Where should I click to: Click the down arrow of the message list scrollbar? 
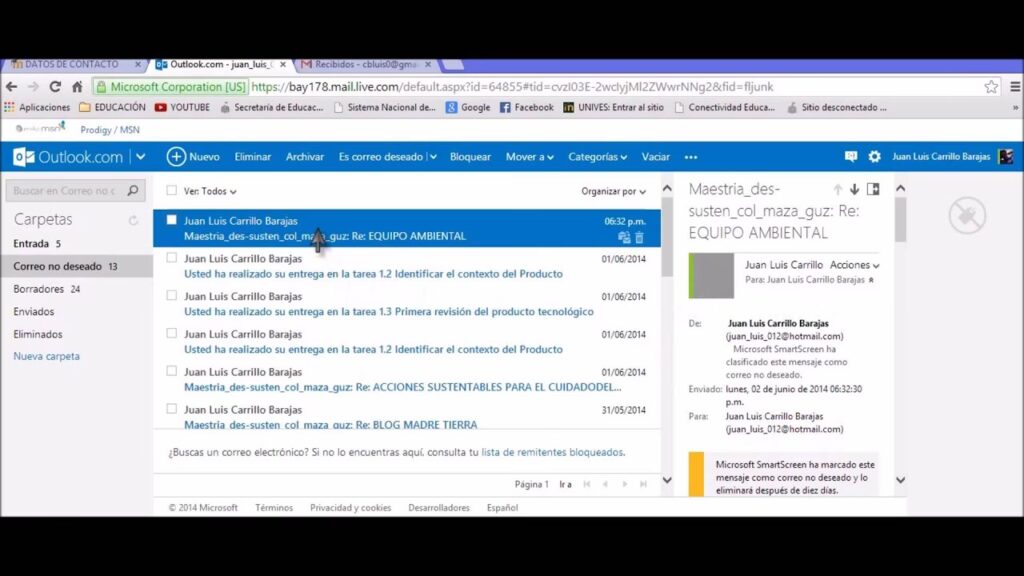[x=668, y=481]
